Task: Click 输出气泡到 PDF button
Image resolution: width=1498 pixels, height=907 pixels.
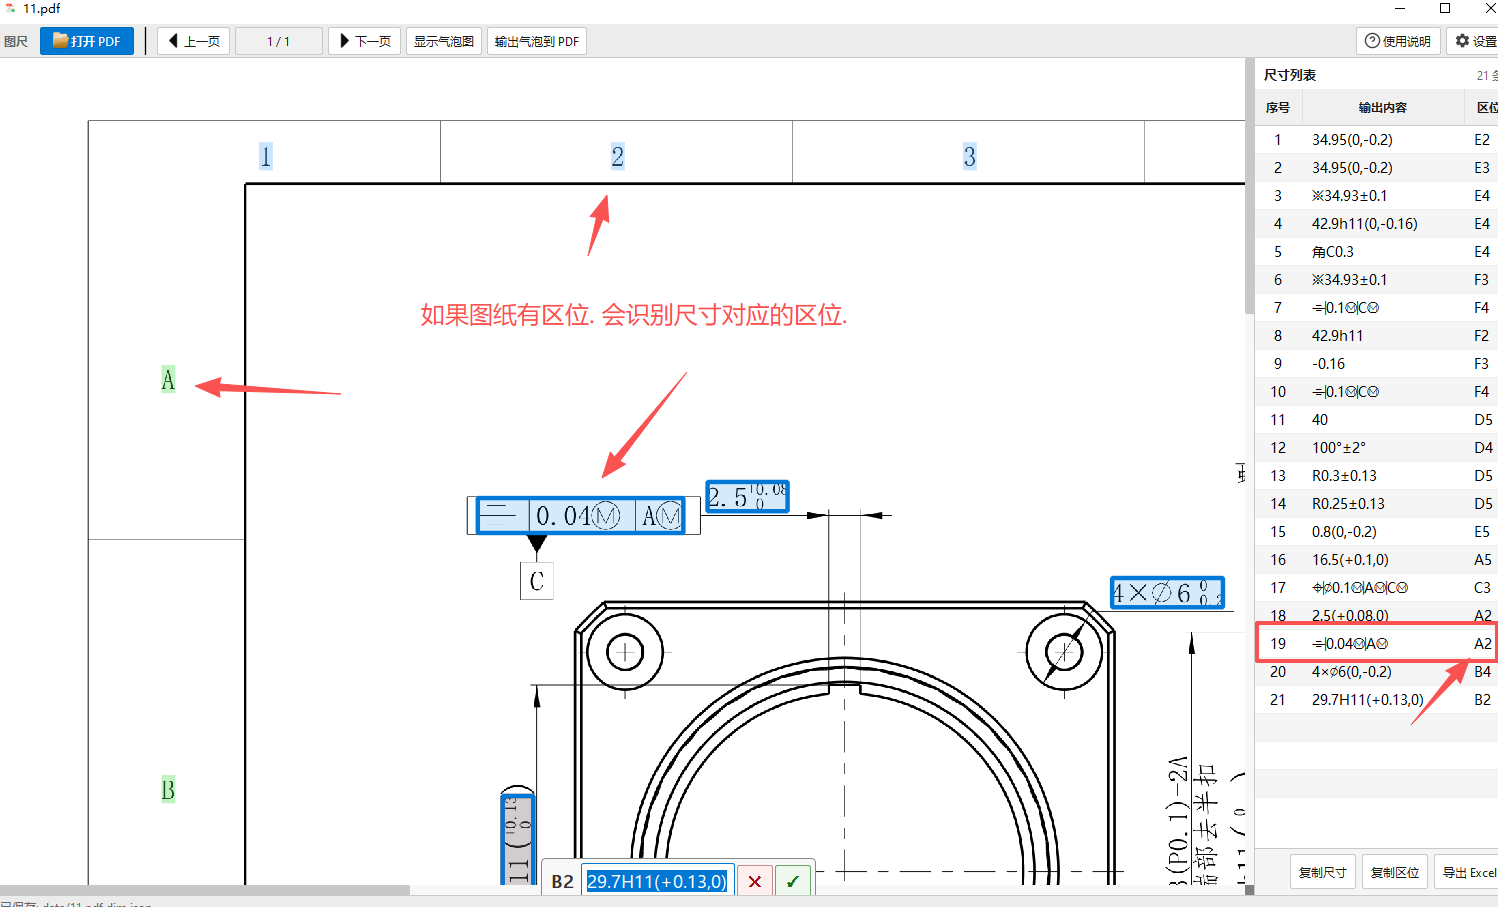Action: (537, 41)
